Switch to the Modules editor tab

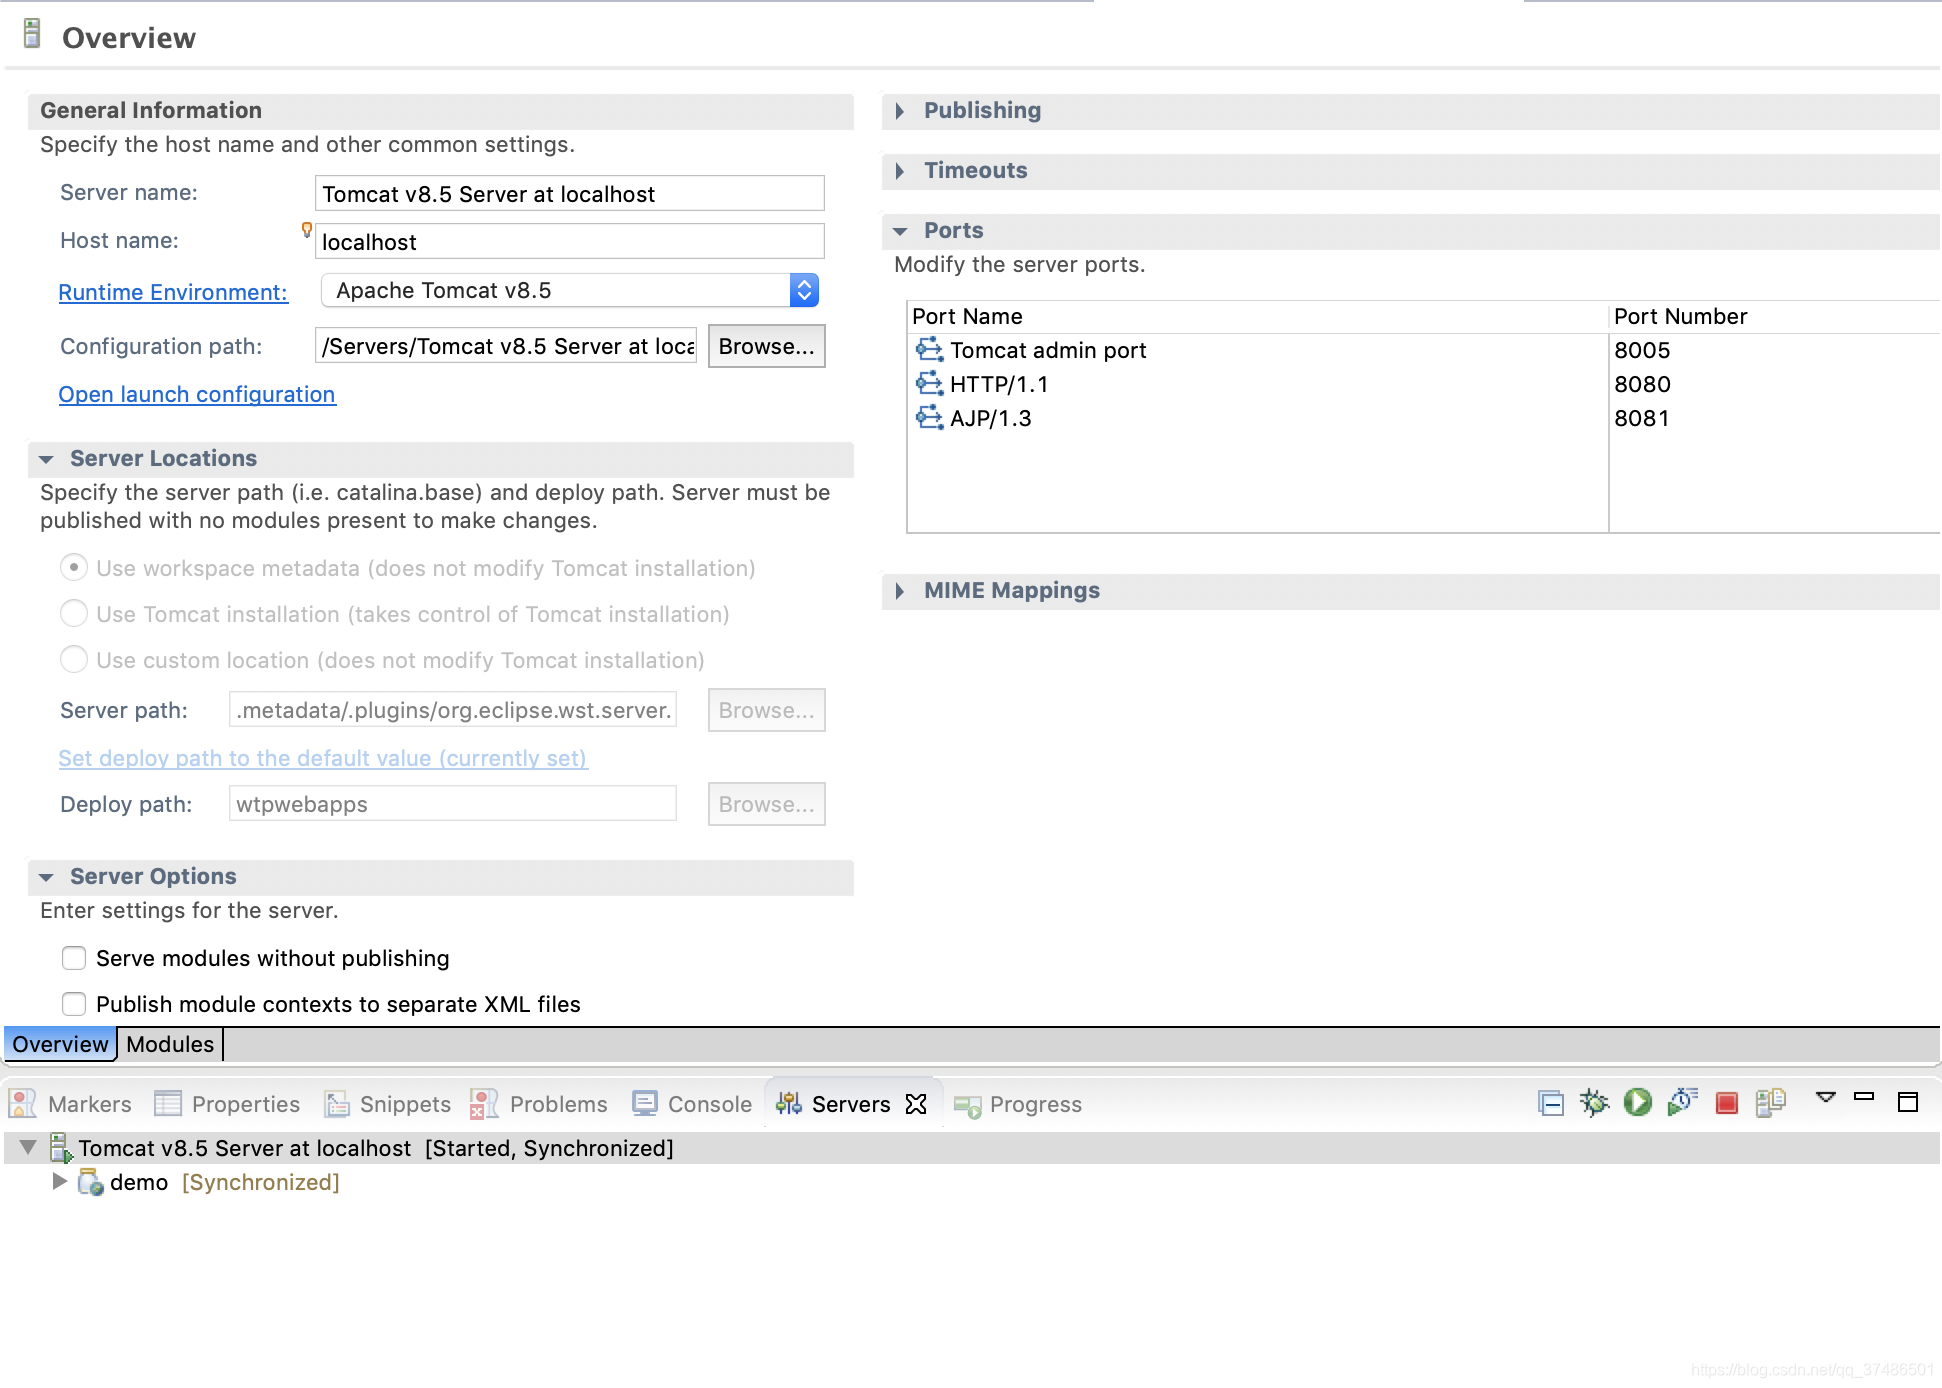point(170,1044)
